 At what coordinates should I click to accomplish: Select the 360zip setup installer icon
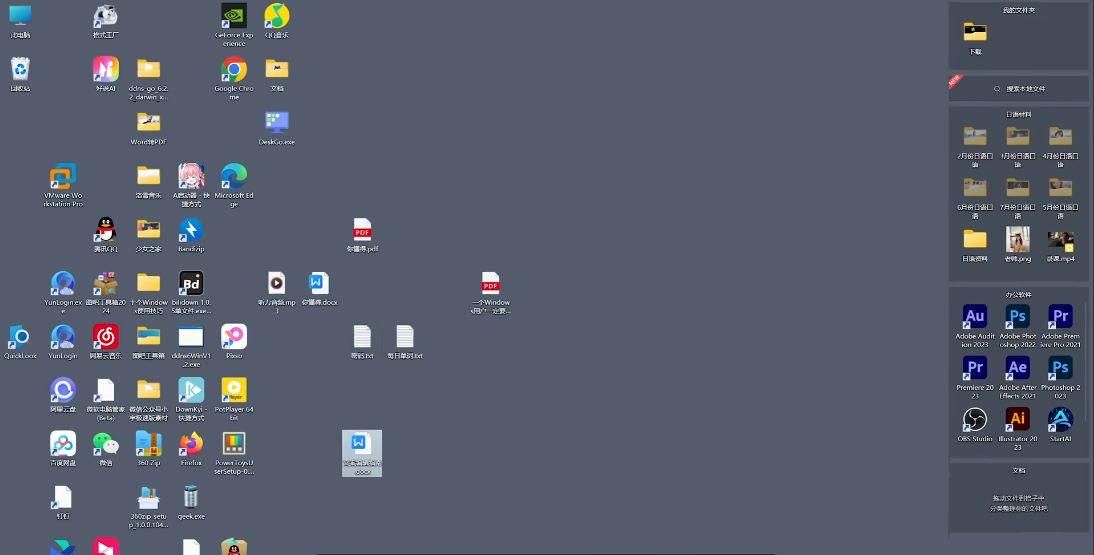[149, 497]
